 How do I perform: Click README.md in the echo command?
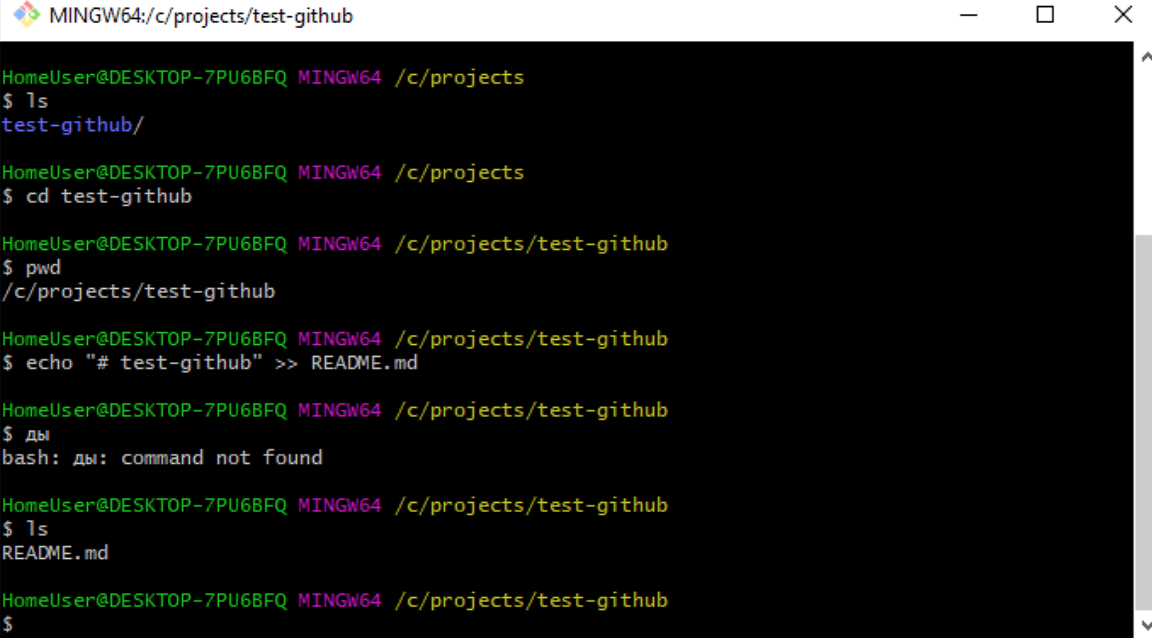pos(364,363)
